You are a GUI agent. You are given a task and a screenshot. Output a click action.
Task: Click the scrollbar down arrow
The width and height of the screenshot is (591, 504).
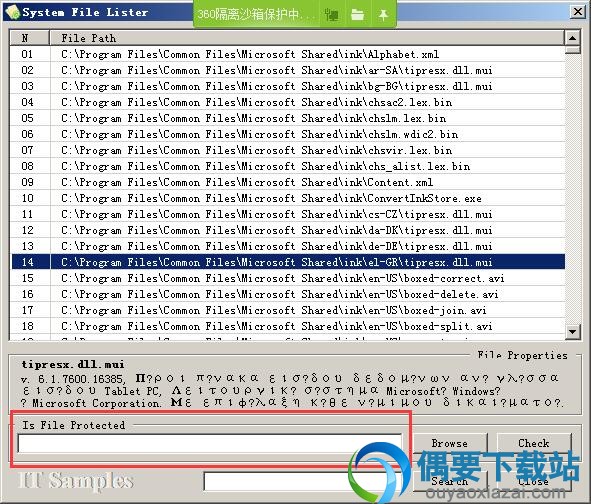(572, 331)
